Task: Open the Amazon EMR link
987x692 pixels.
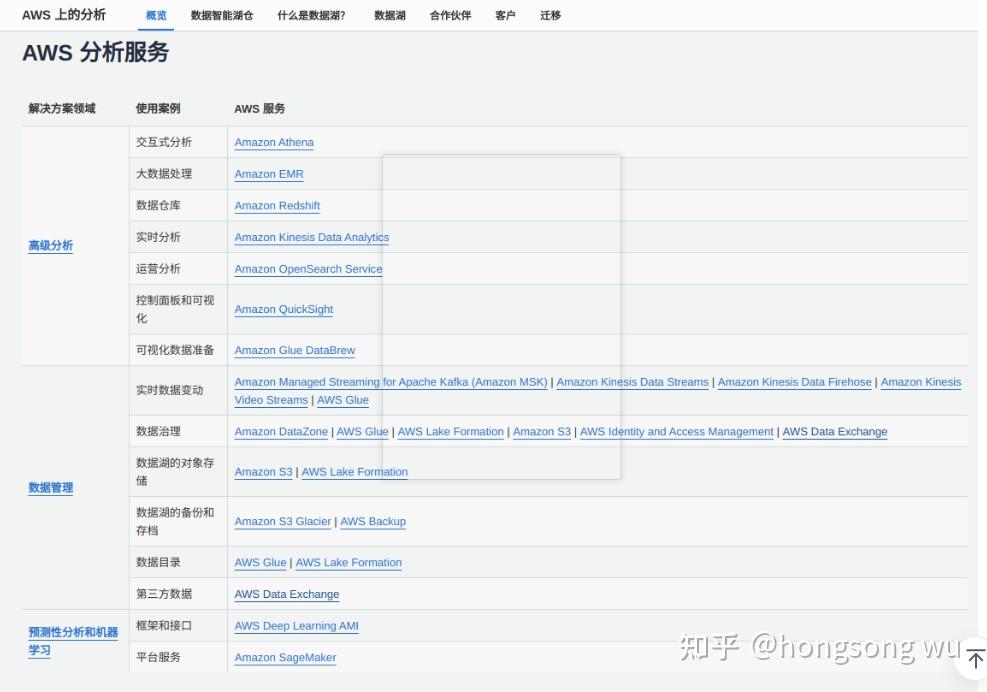Action: click(x=269, y=174)
